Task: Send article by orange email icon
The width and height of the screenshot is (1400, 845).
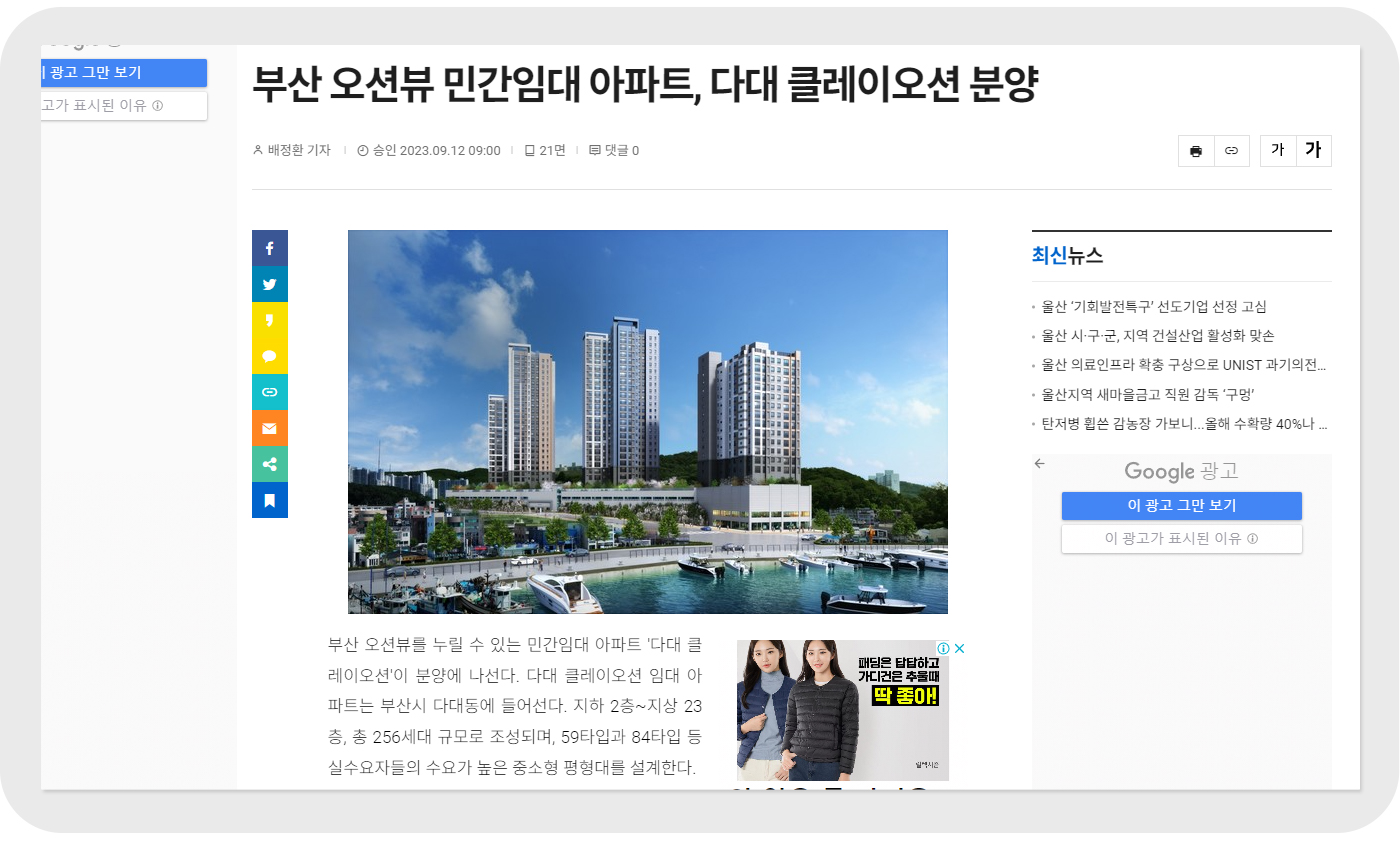Action: [270, 428]
